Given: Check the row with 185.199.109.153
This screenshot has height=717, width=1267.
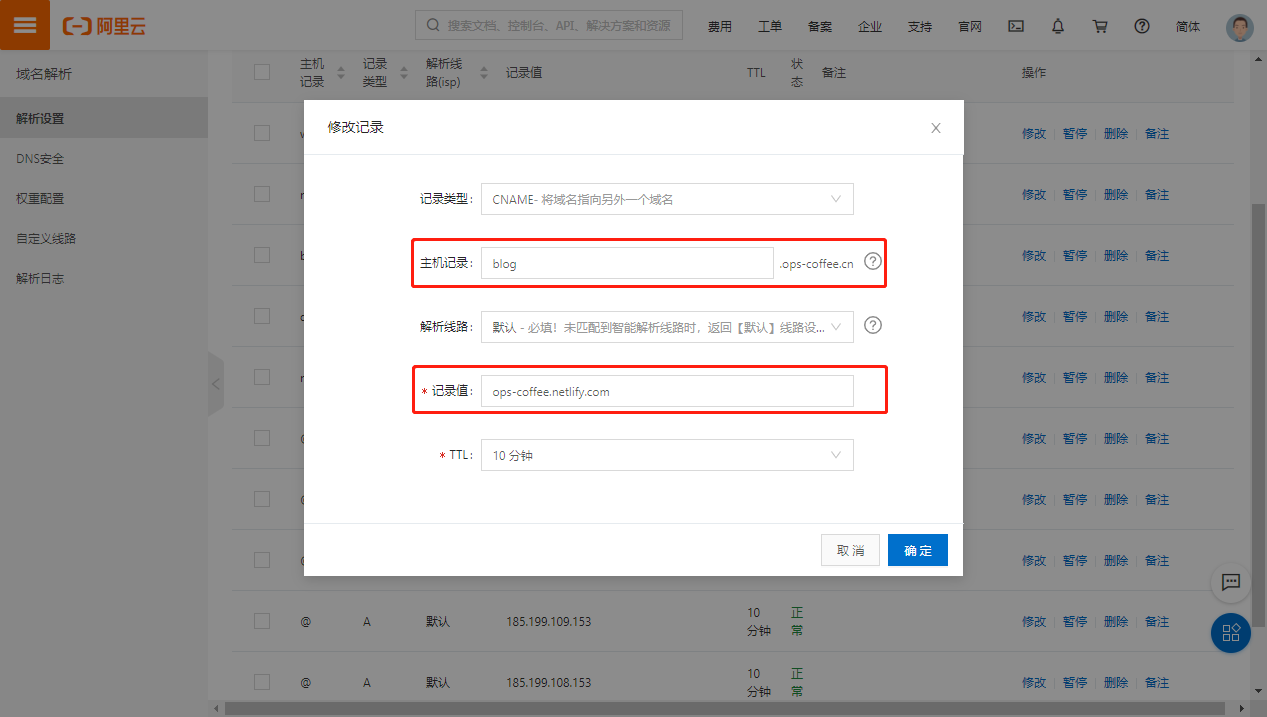Looking at the screenshot, I should (x=262, y=621).
